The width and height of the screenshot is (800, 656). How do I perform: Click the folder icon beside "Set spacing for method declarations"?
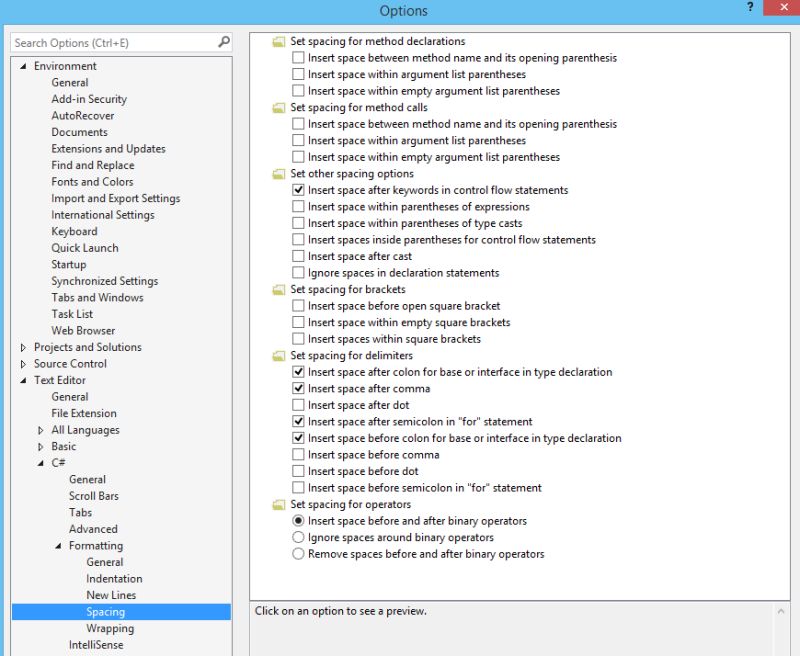click(x=278, y=41)
